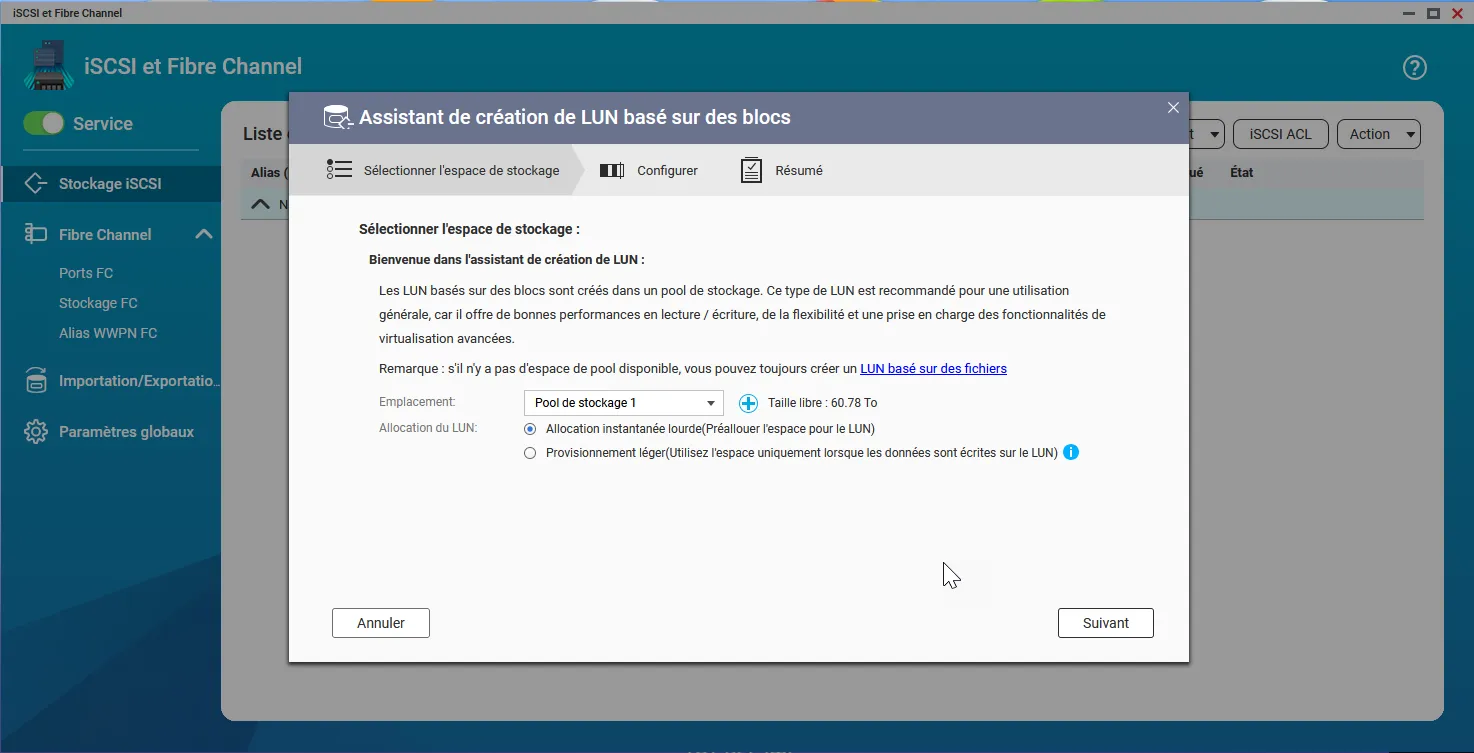
Task: Select Allocation instantanée lourde radio button
Action: 530,429
